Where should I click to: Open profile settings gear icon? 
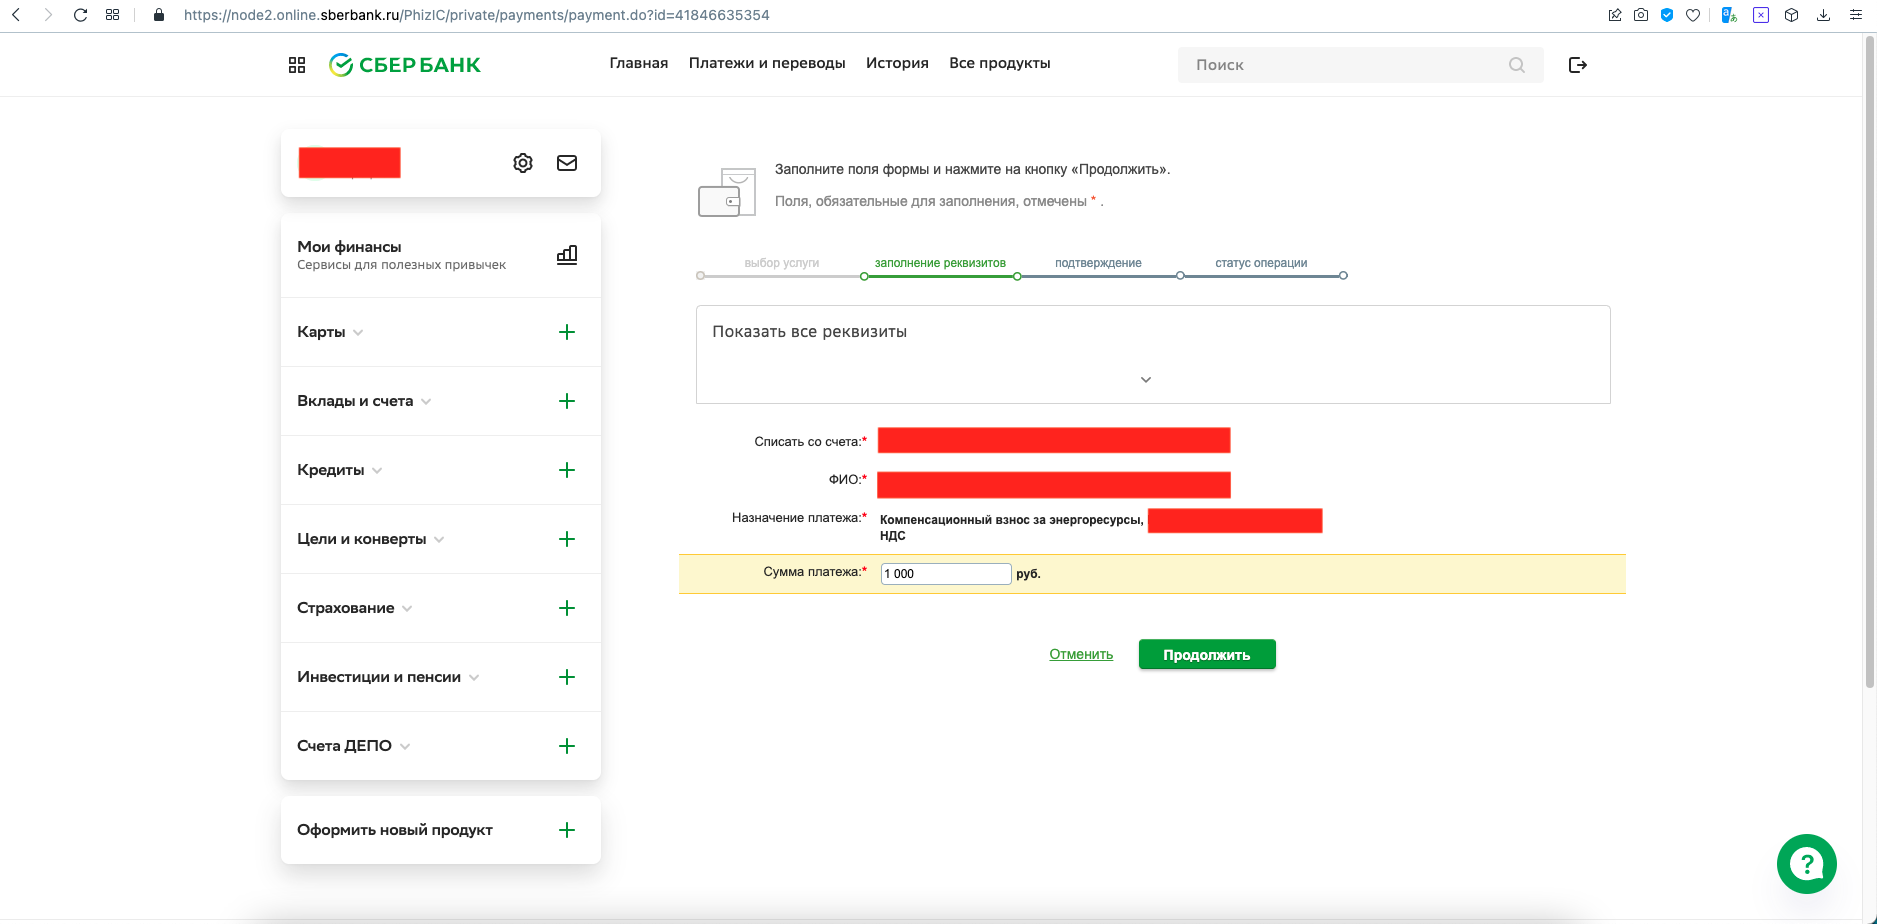pos(523,163)
